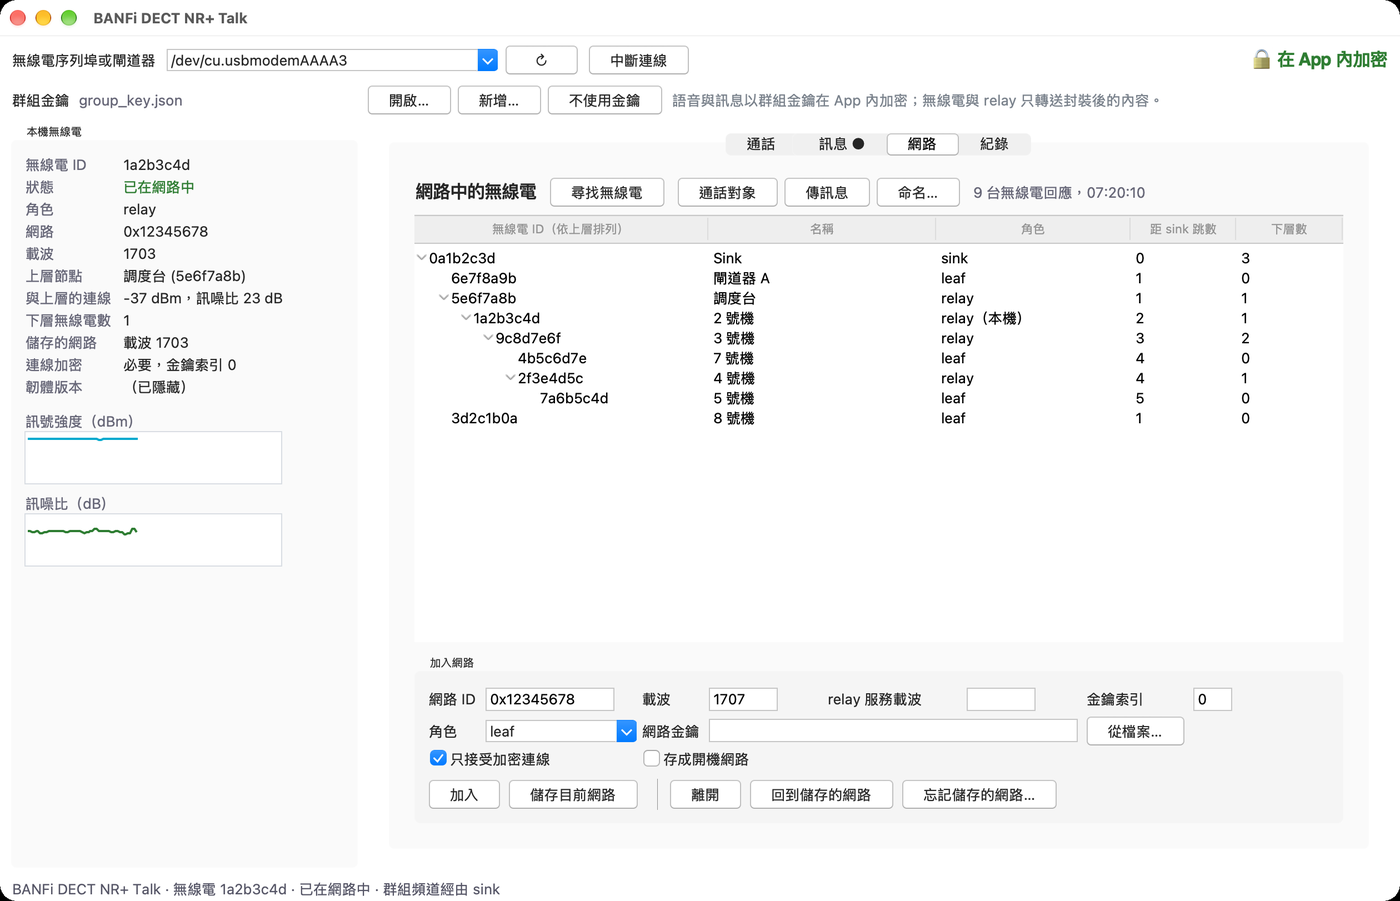Screen dimensions: 1400x901
Task: Click the 載波 1707 input field
Action: (x=743, y=699)
